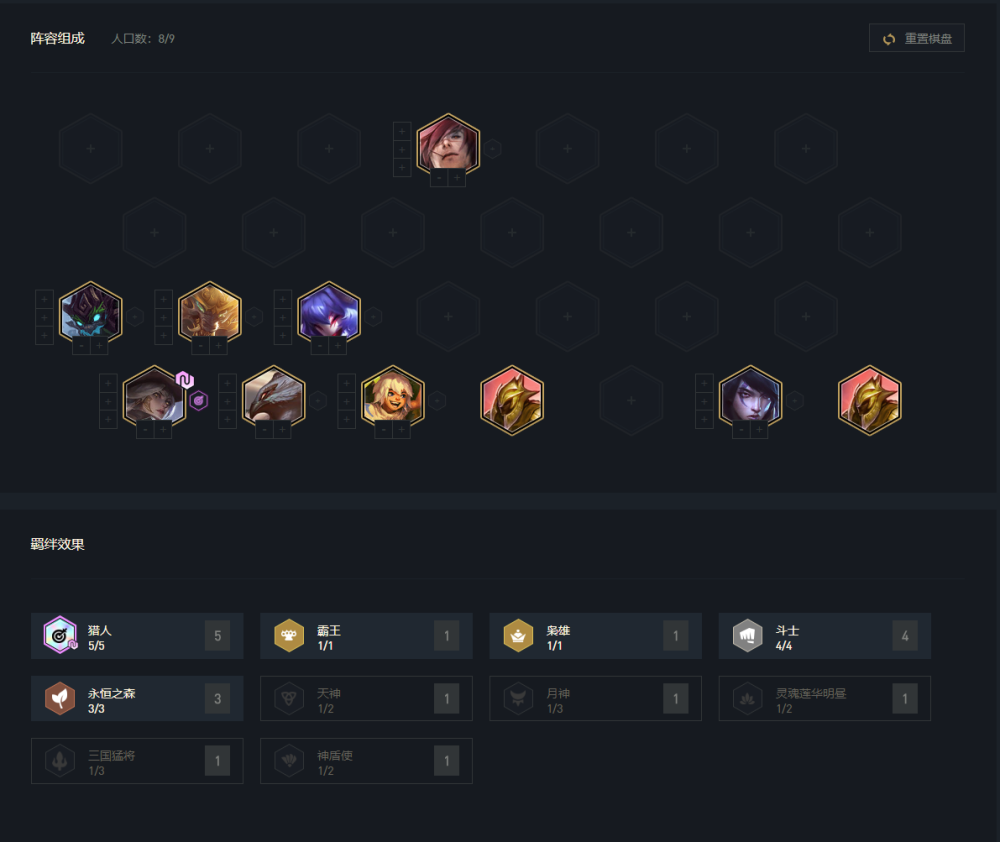Increase star level of the dark-haired champion on right
This screenshot has width=1000, height=842.
coord(760,430)
